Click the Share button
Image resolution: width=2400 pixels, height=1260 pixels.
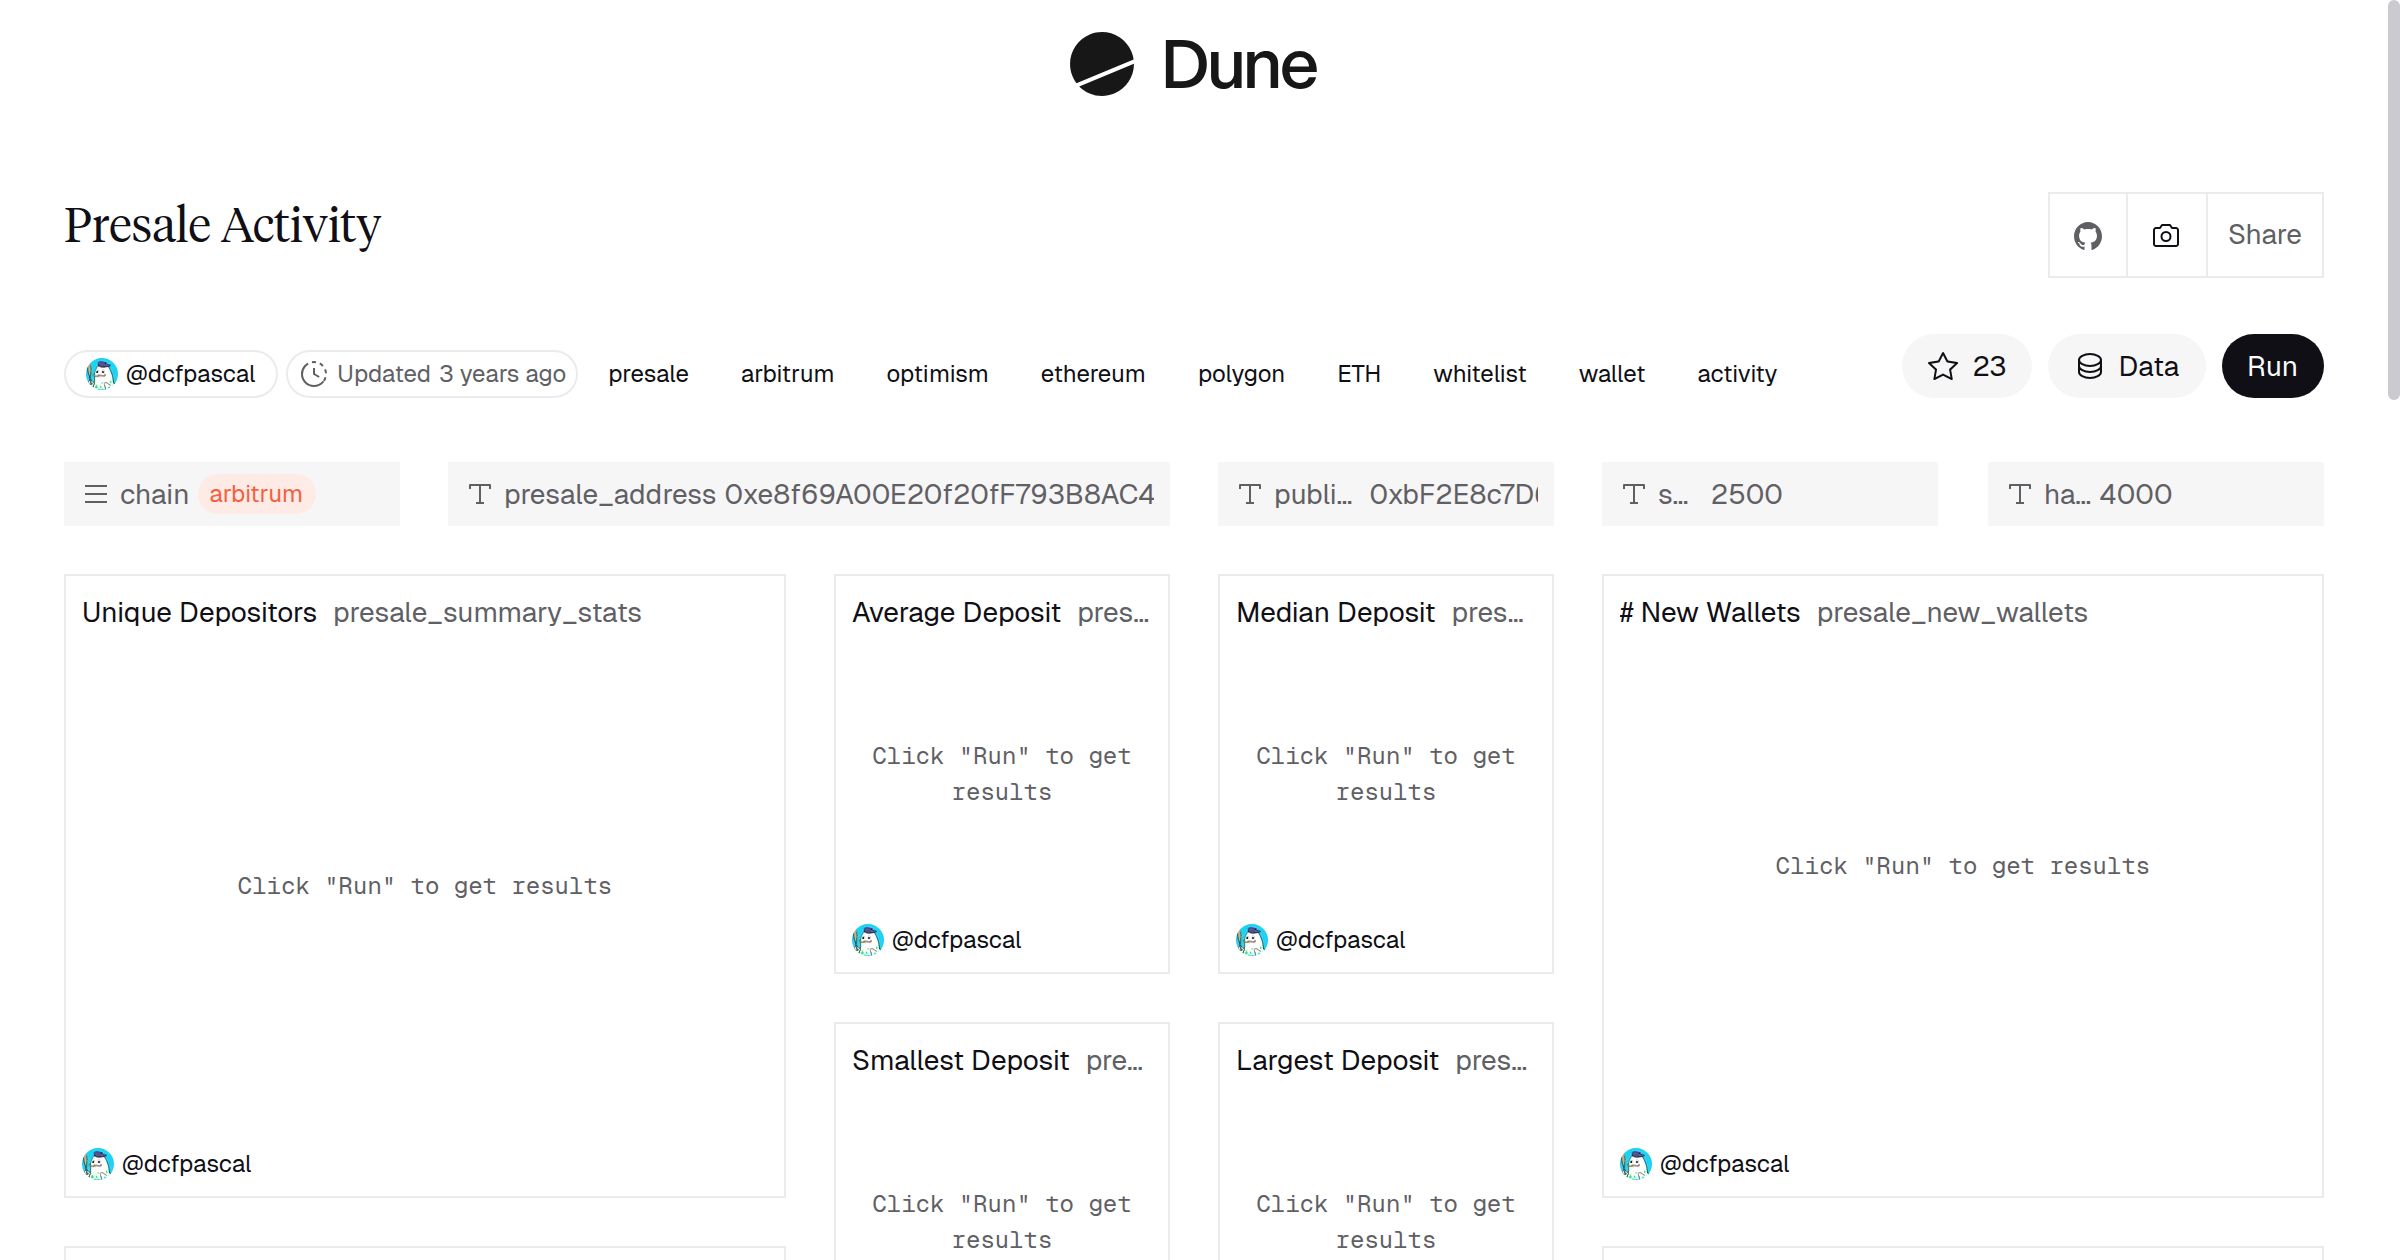tap(2264, 235)
